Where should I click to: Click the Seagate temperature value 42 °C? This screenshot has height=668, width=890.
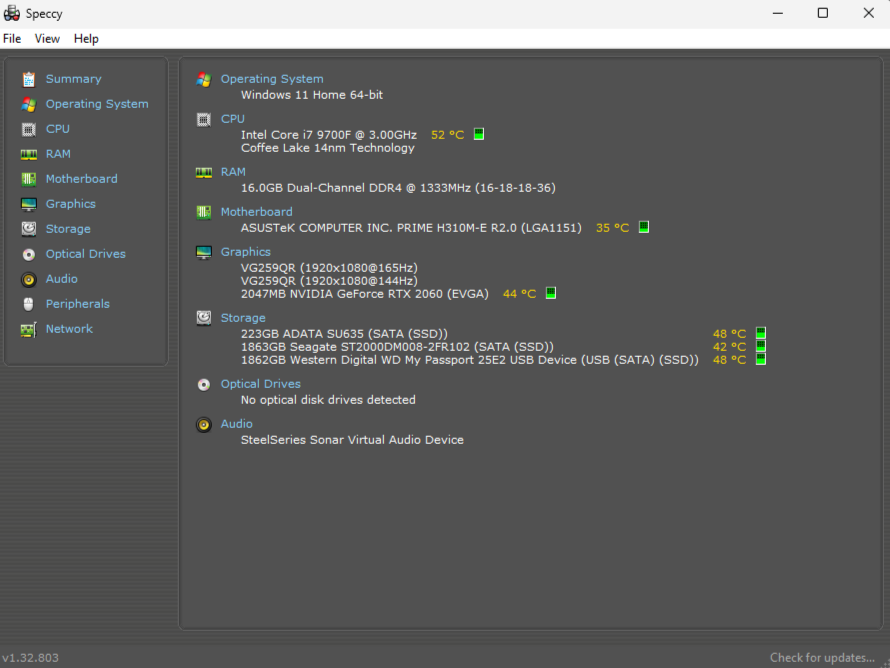729,347
